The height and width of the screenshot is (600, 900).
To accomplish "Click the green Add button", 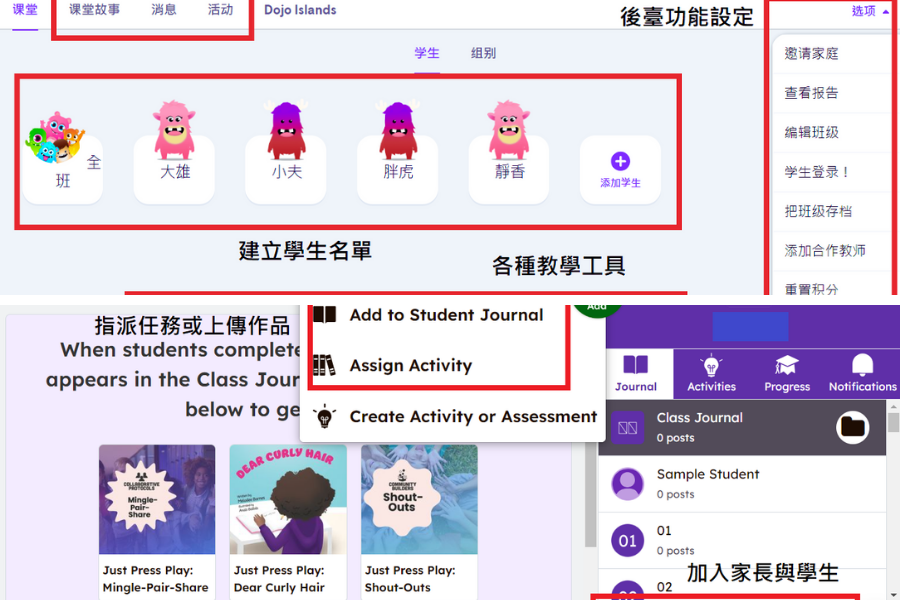I will point(597,309).
